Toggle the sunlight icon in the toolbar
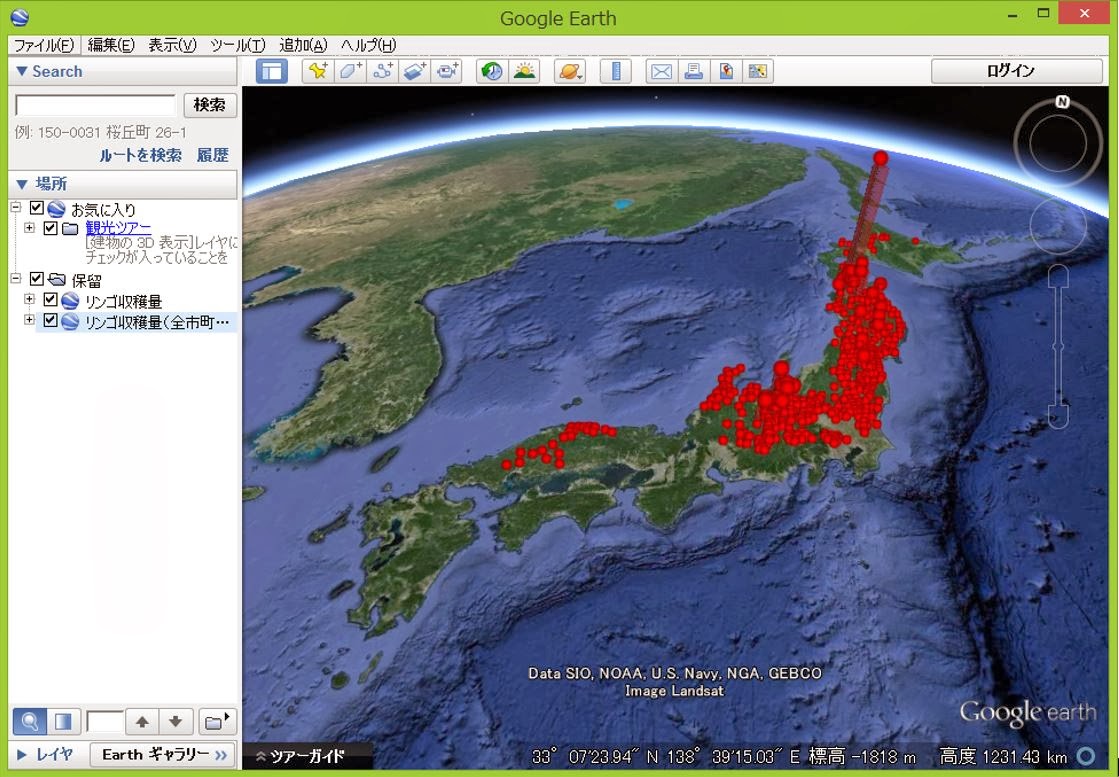1119x777 pixels. (x=525, y=71)
